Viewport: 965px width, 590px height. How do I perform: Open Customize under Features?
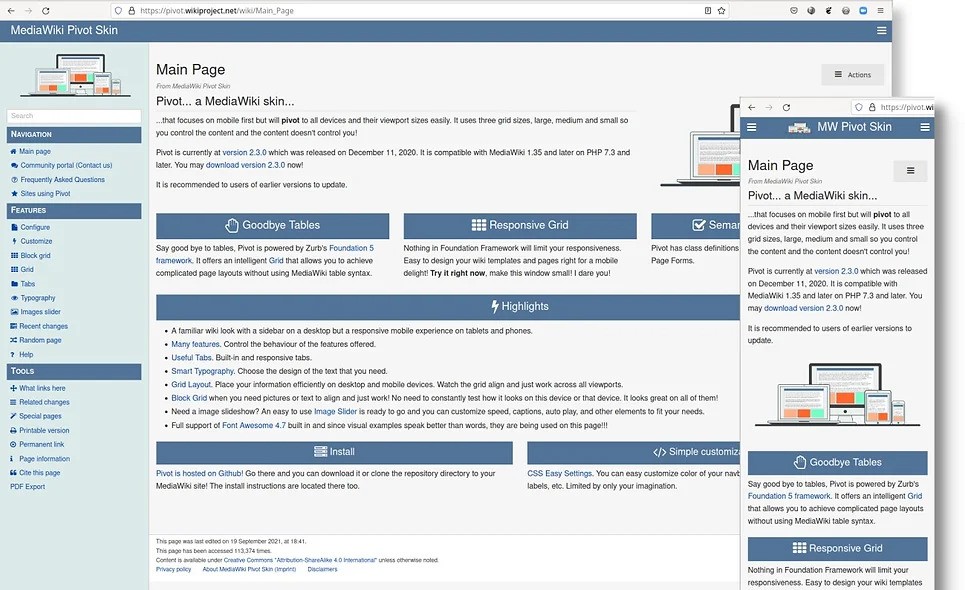pos(36,241)
